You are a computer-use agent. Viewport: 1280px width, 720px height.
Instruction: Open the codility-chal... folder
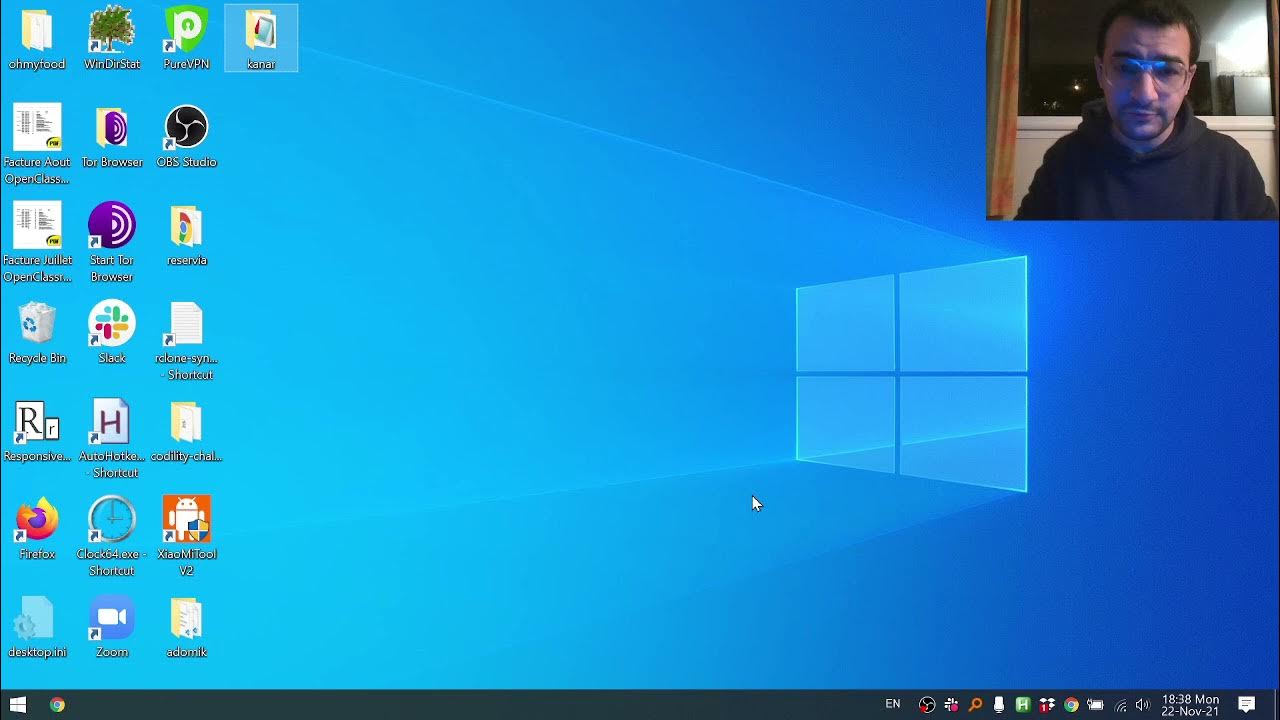(186, 431)
